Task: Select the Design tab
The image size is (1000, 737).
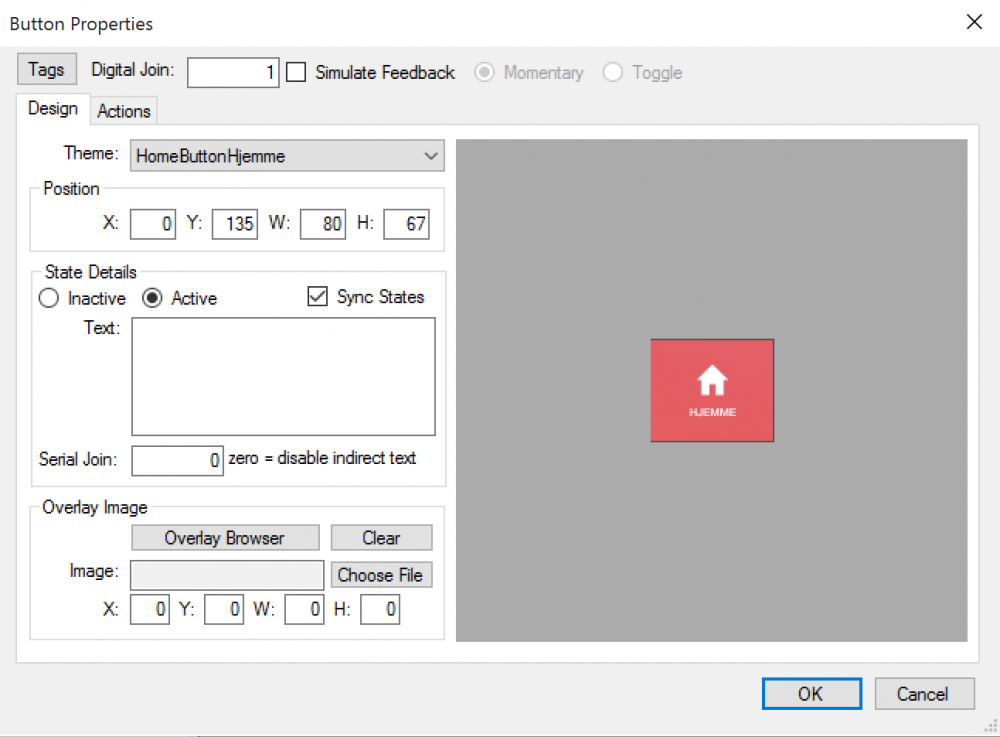Action: (53, 109)
